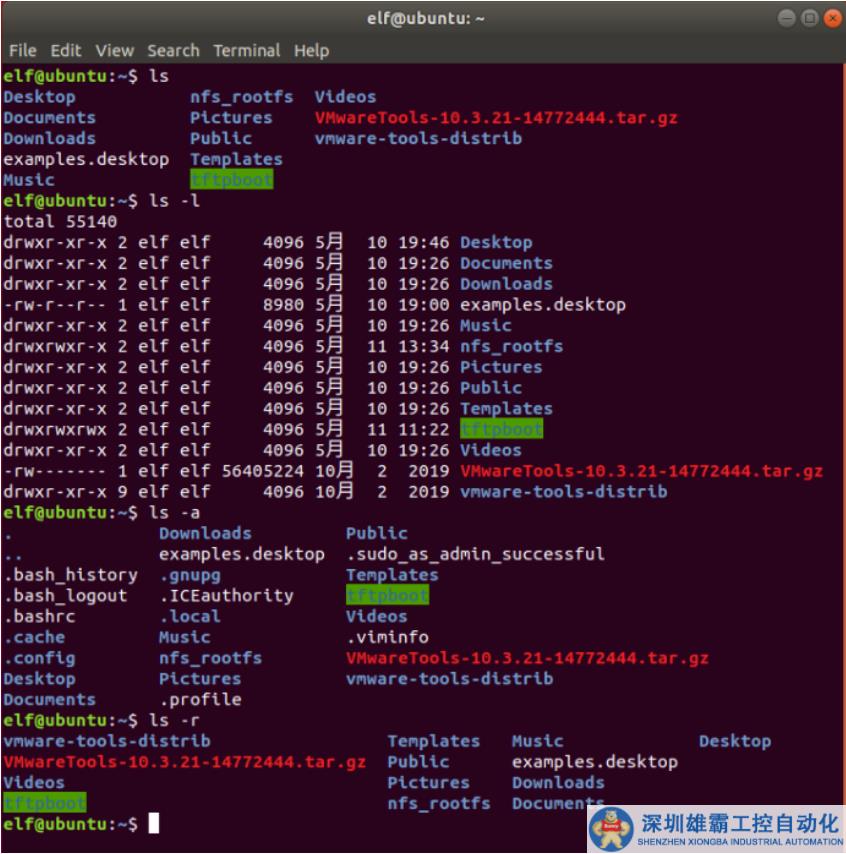Click nfs_rootfs in the ls -l listing
Screen dimensions: 846x854
click(x=511, y=346)
